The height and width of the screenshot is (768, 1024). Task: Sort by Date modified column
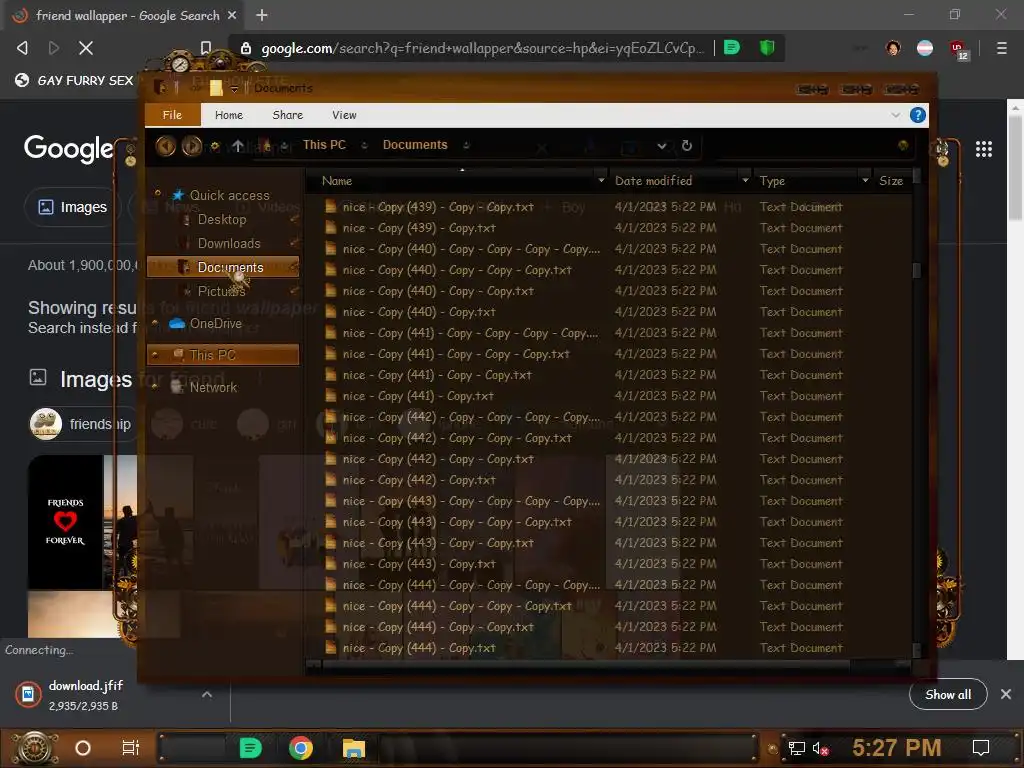pyautogui.click(x=653, y=181)
